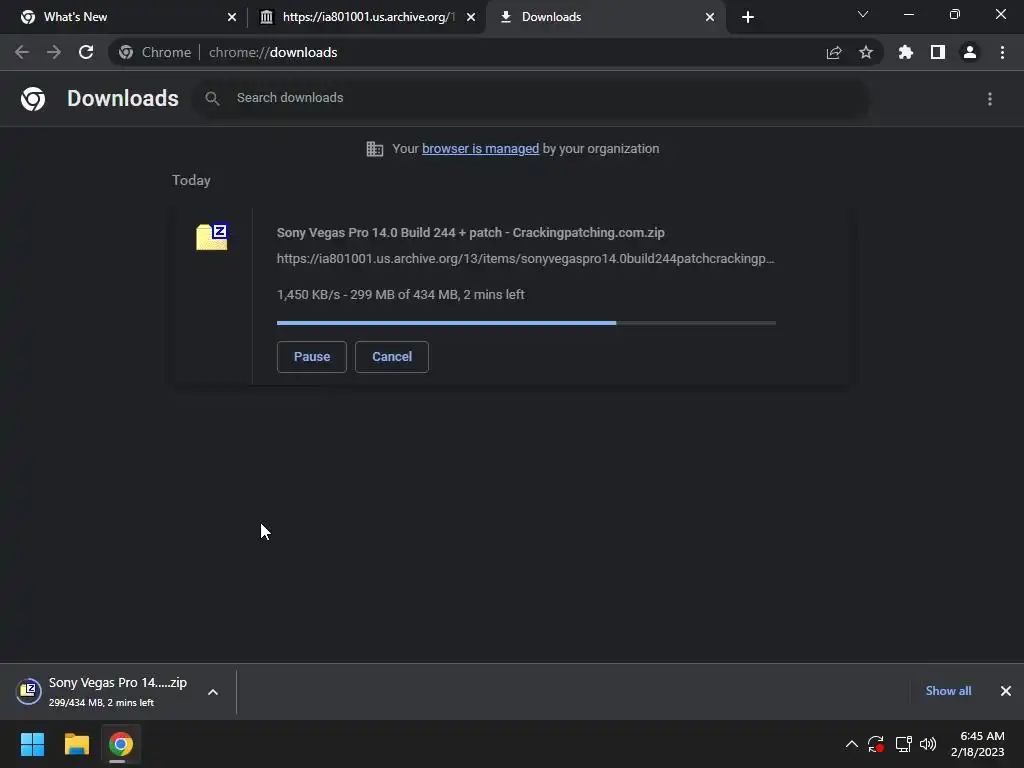Show hidden system tray icons

(x=852, y=744)
